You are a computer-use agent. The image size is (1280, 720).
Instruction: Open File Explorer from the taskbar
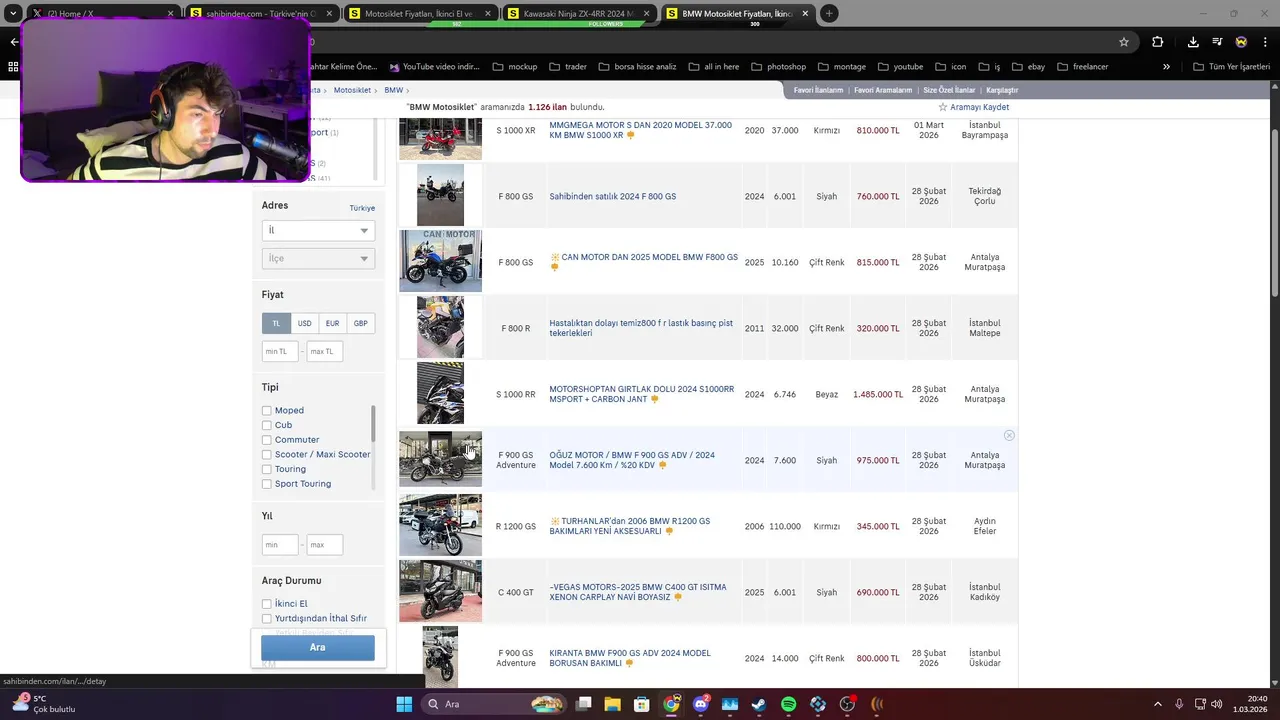613,704
